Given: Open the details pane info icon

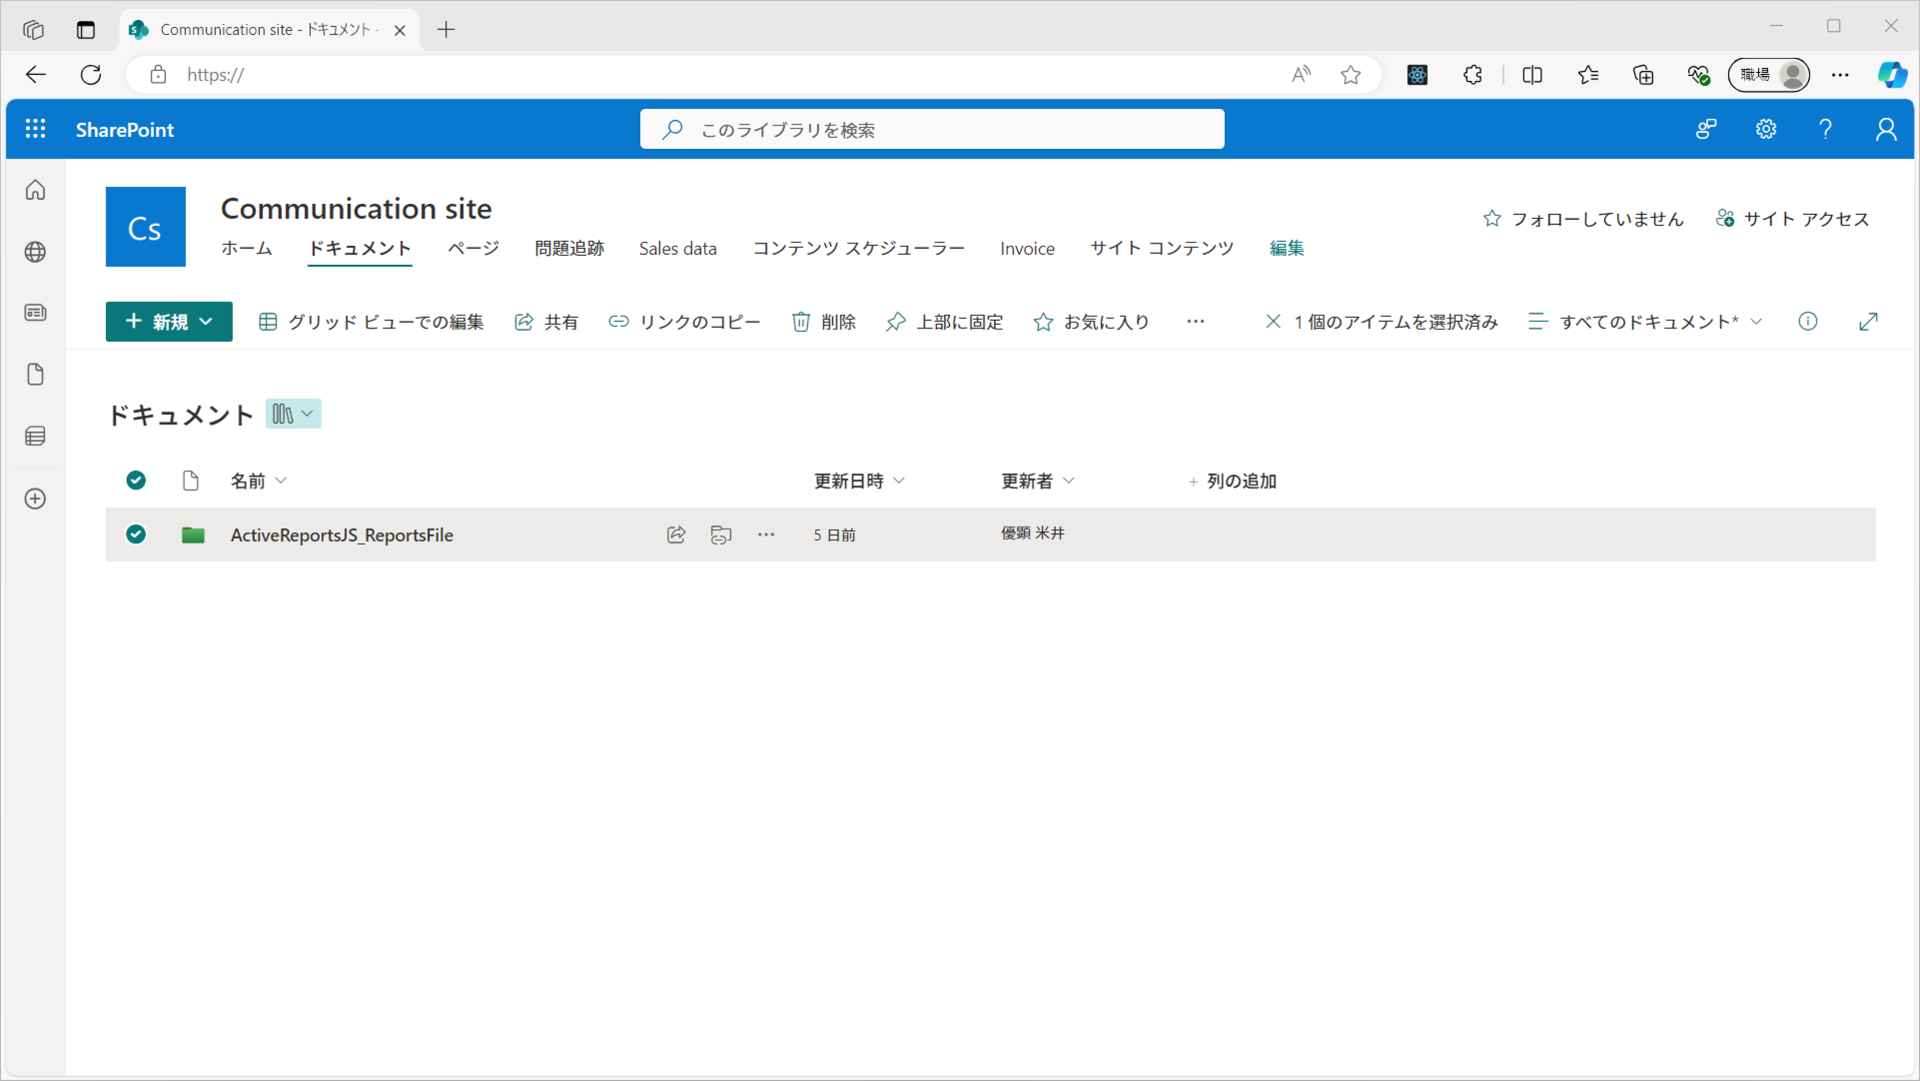Looking at the screenshot, I should (x=1808, y=321).
